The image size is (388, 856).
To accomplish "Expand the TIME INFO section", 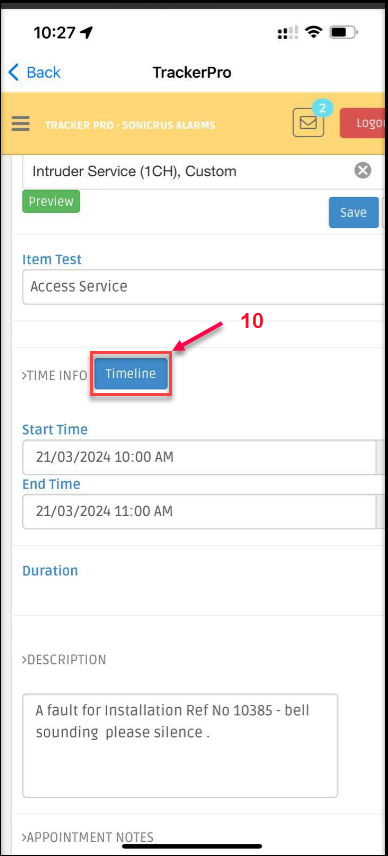I will click(55, 376).
